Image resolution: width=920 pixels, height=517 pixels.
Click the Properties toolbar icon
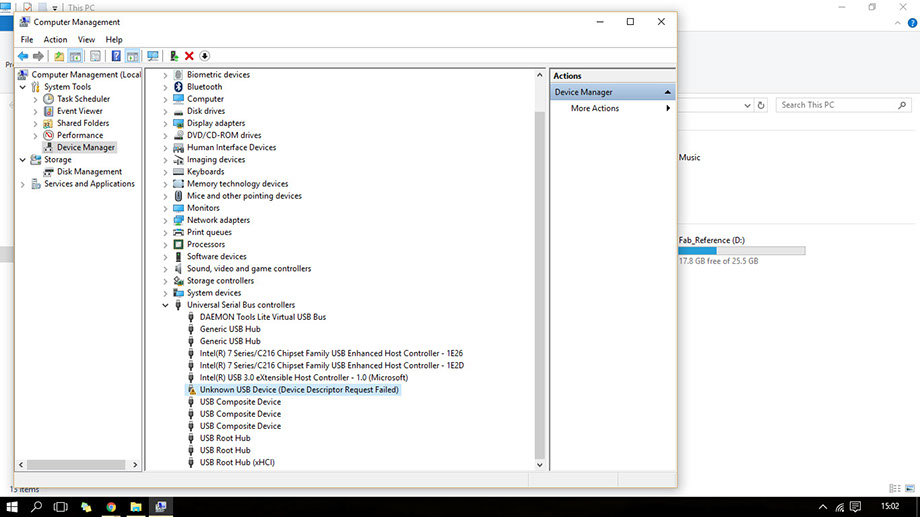pyautogui.click(x=95, y=56)
